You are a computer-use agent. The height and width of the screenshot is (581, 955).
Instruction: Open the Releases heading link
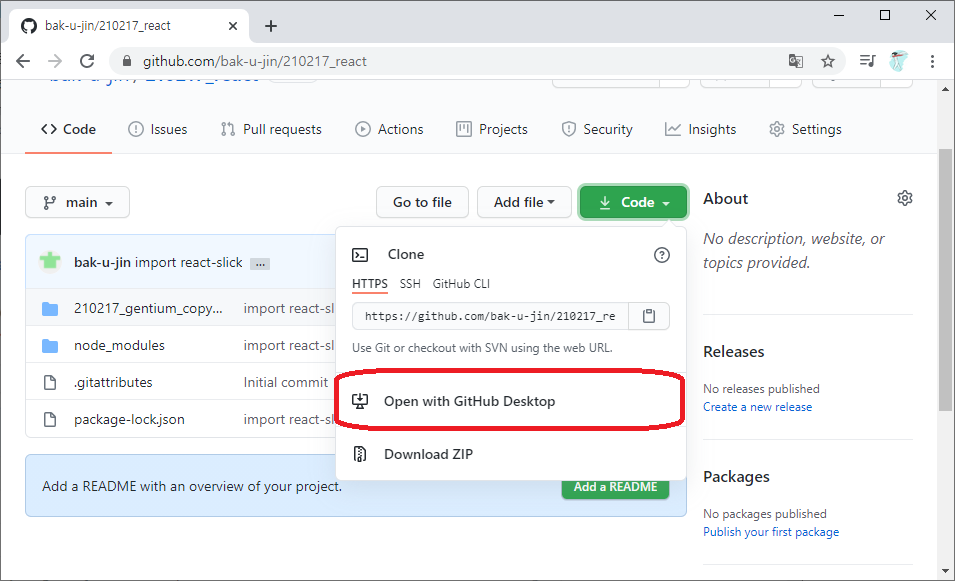pyautogui.click(x=734, y=352)
